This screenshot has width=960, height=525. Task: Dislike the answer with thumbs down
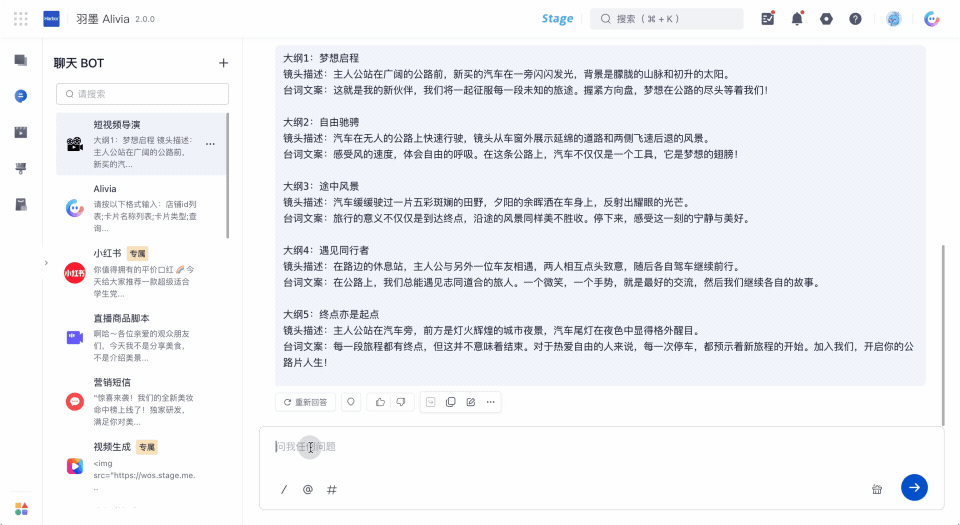click(x=401, y=402)
